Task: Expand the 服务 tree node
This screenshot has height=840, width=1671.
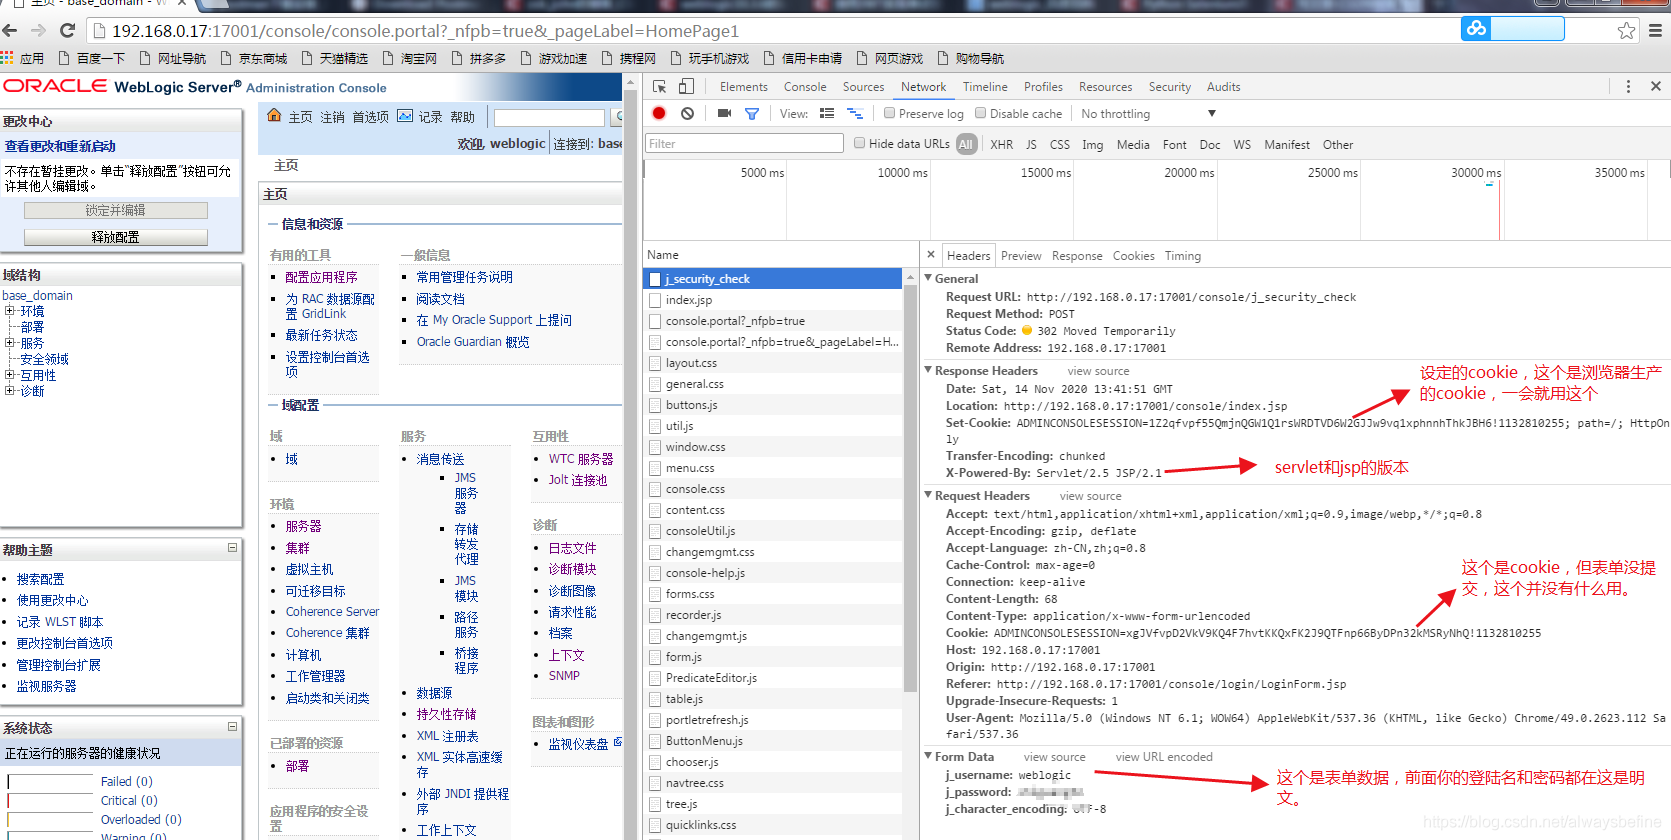Action: (x=9, y=343)
